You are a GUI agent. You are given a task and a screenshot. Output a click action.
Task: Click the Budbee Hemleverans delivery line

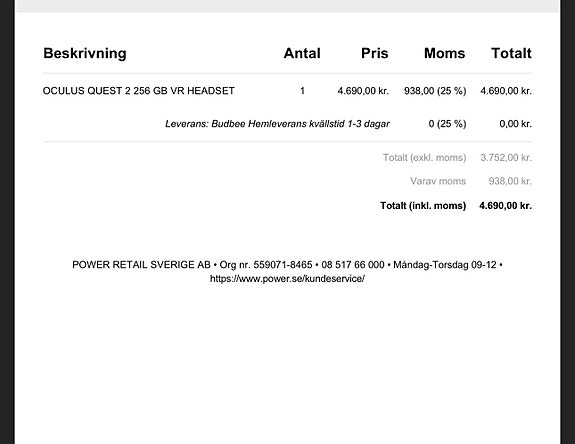pos(277,124)
